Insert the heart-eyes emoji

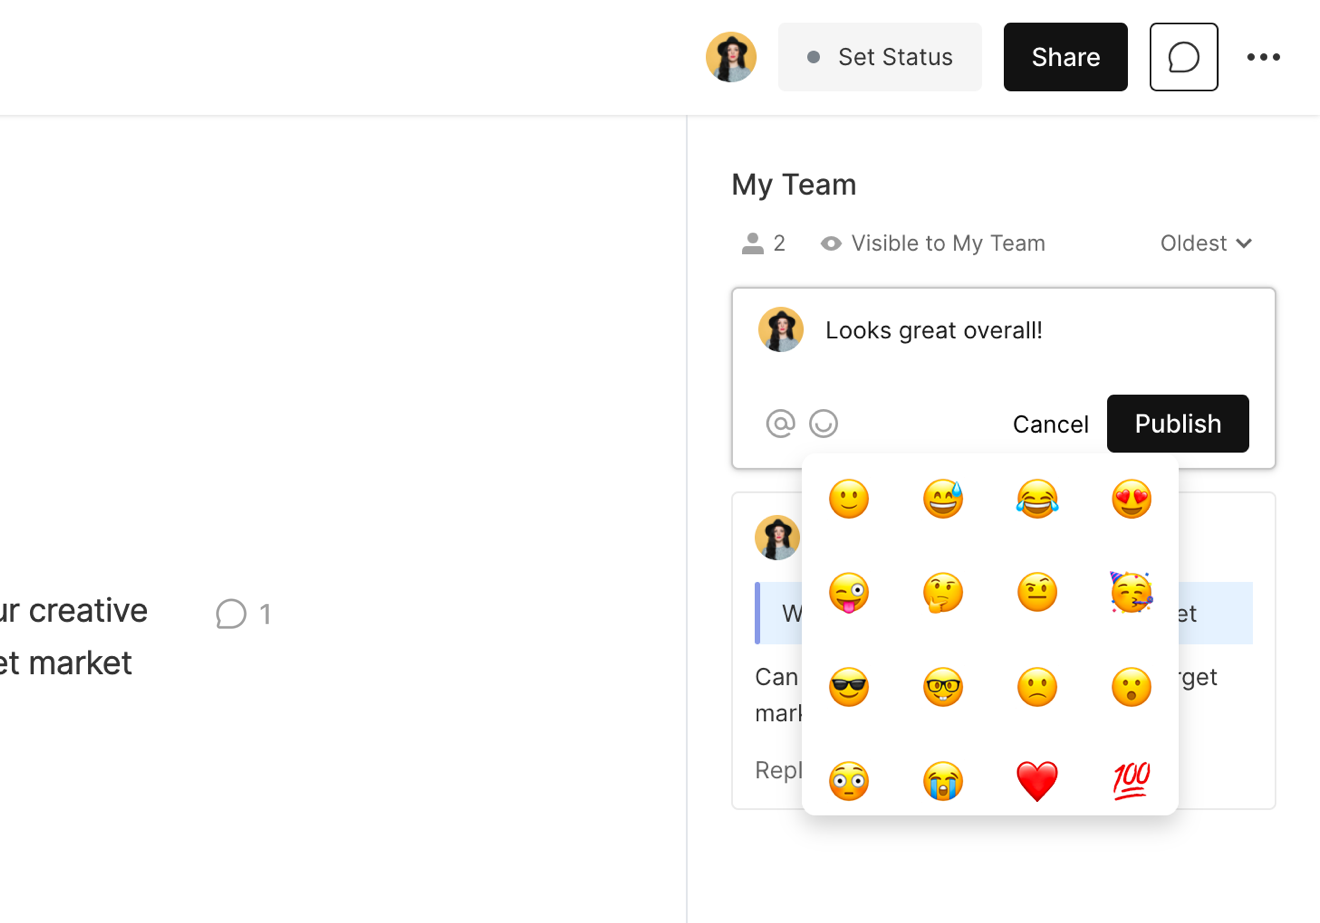(1131, 499)
